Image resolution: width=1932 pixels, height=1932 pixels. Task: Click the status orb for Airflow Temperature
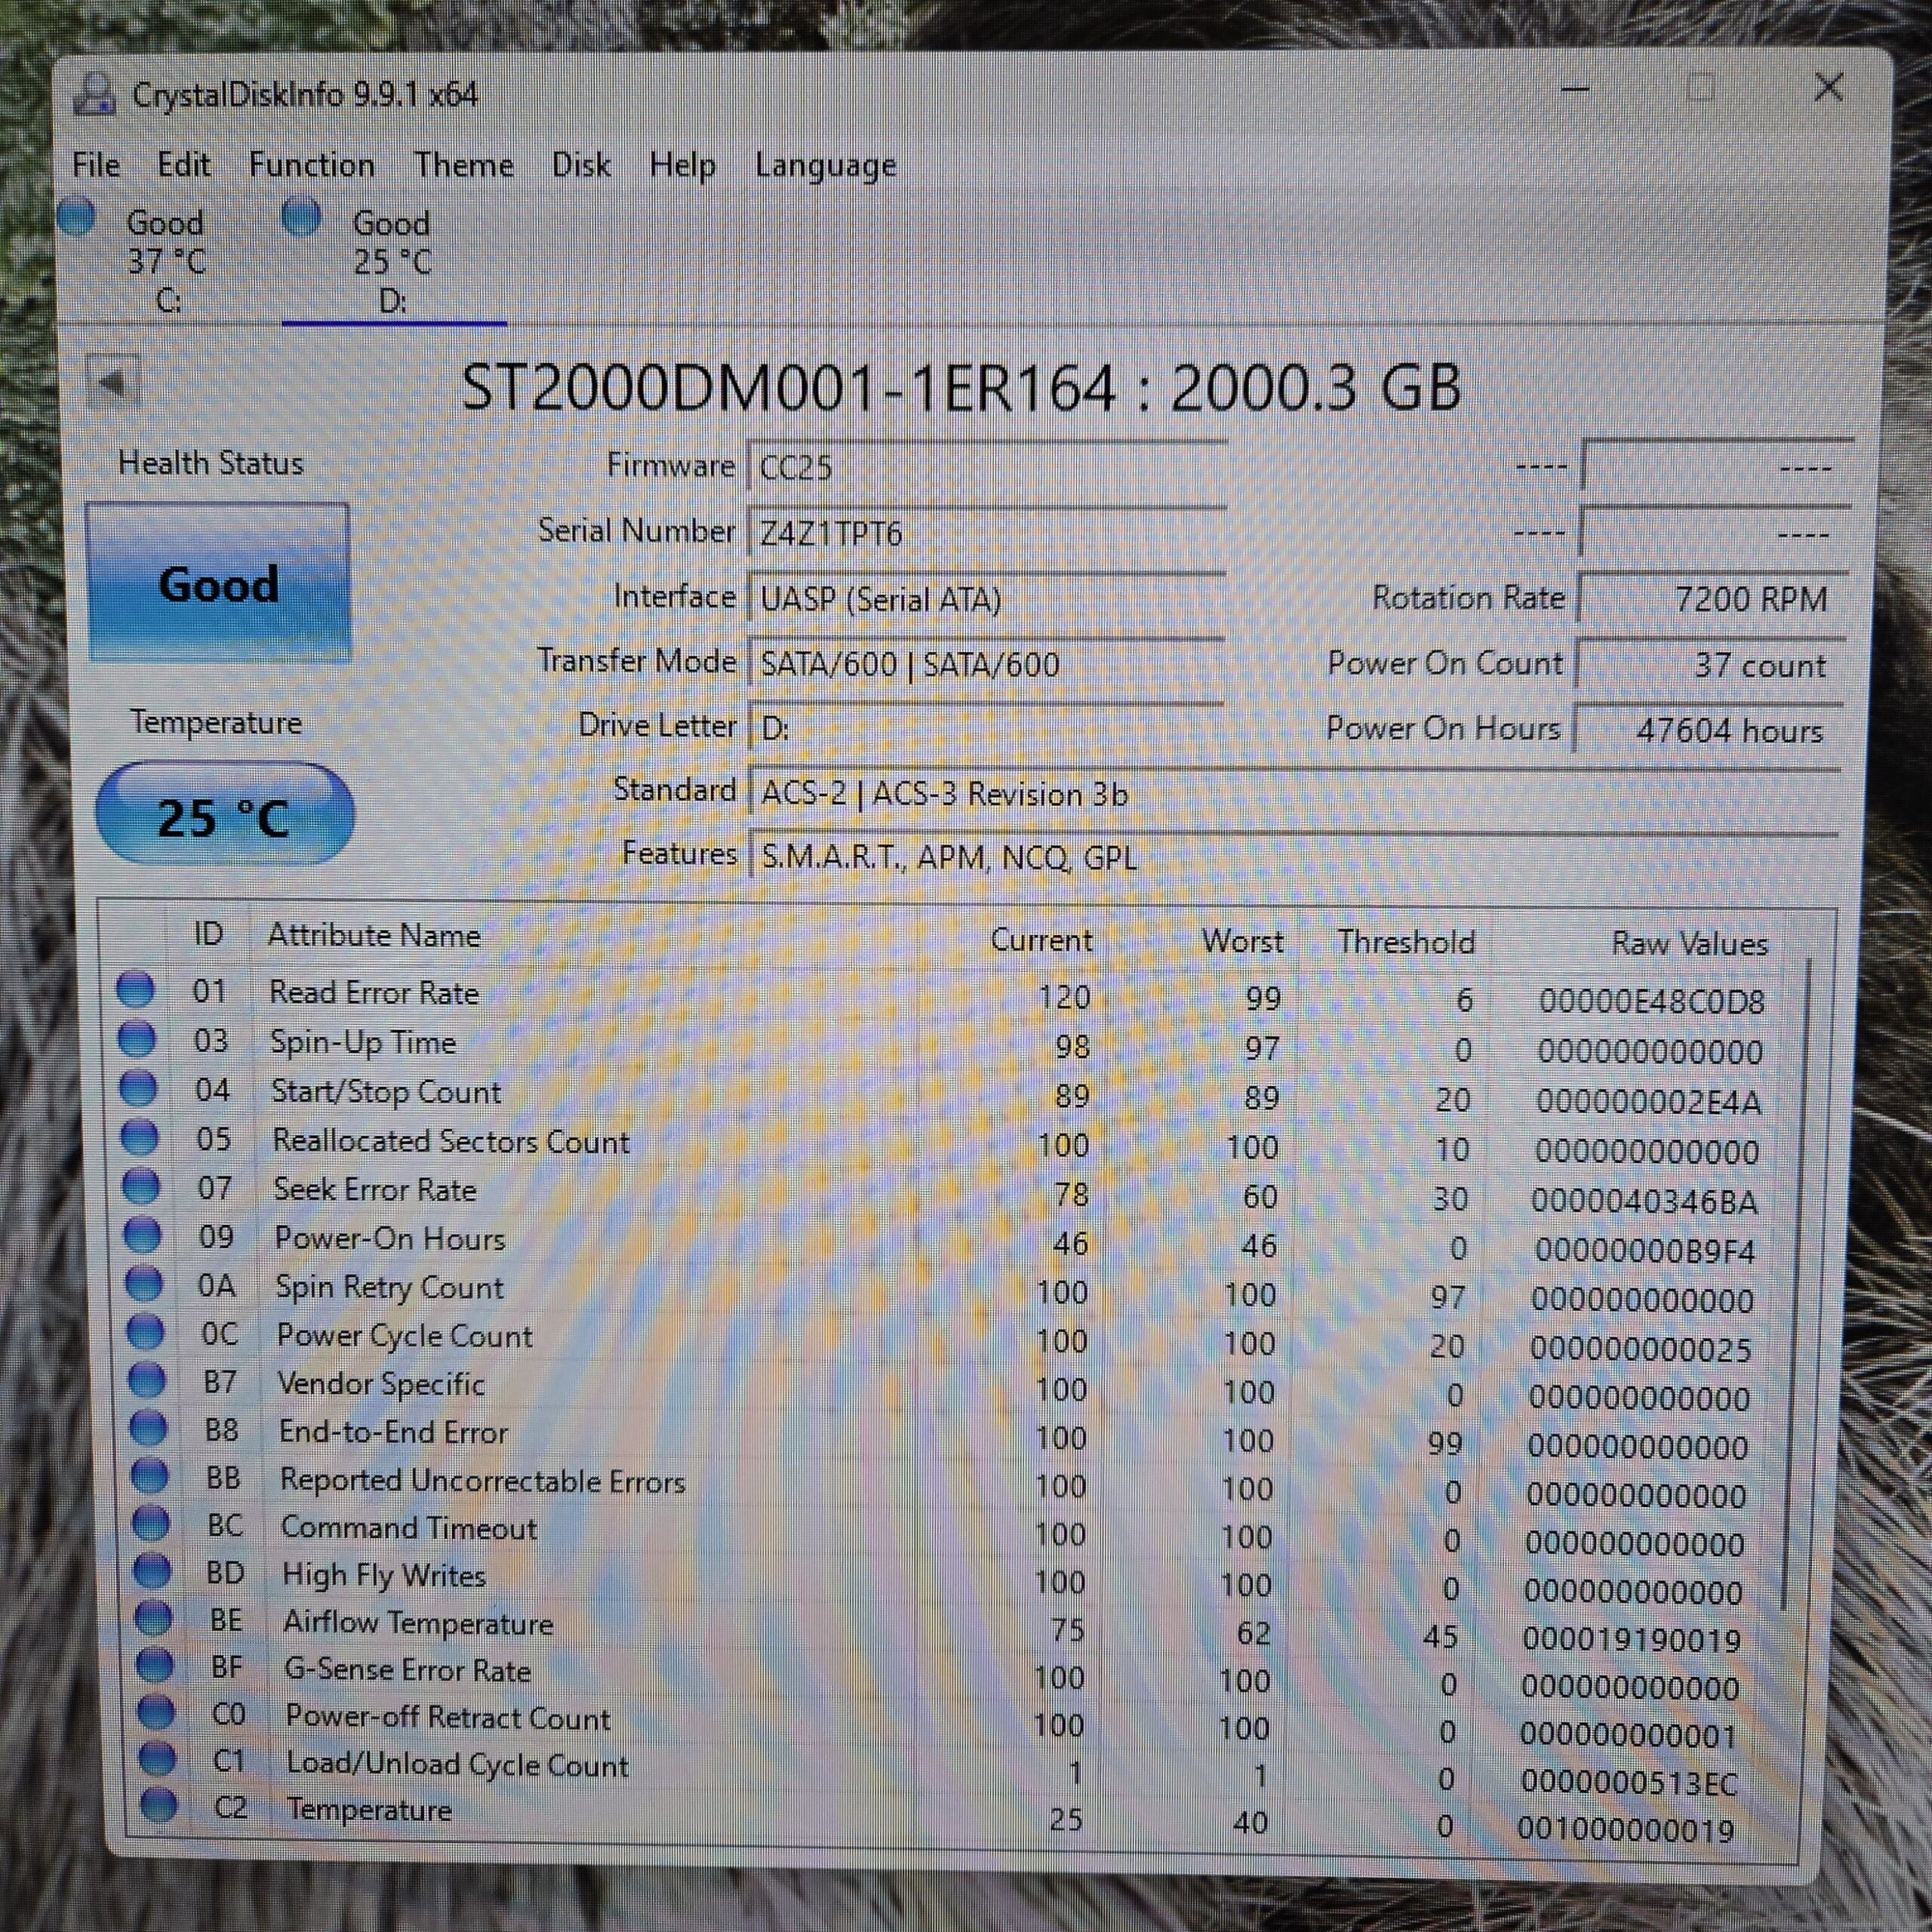tap(154, 1618)
